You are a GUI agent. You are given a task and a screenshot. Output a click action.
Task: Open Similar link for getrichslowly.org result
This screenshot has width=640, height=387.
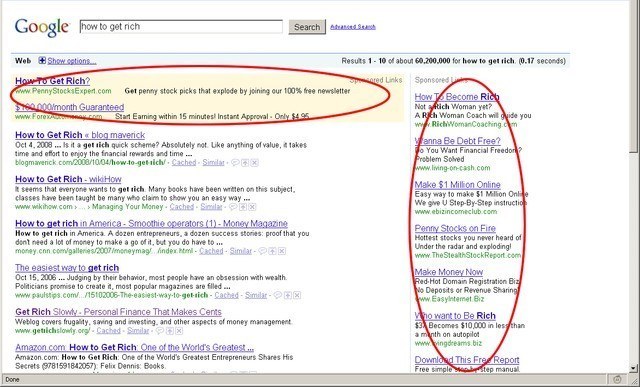138,331
